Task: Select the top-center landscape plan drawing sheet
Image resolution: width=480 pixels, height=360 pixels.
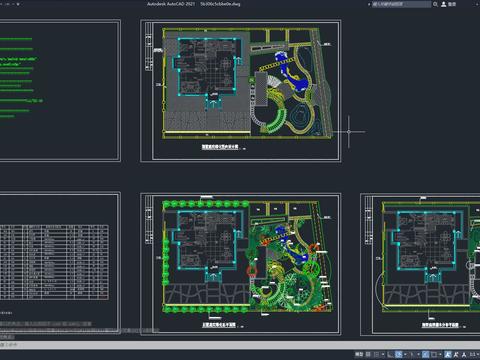Action: pos(241,91)
